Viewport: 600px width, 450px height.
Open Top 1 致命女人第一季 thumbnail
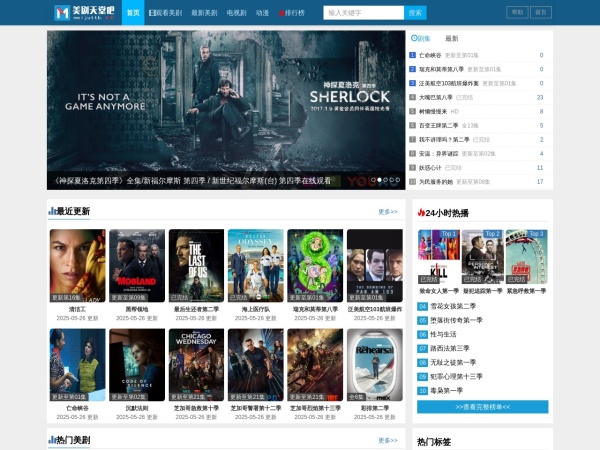coord(439,256)
